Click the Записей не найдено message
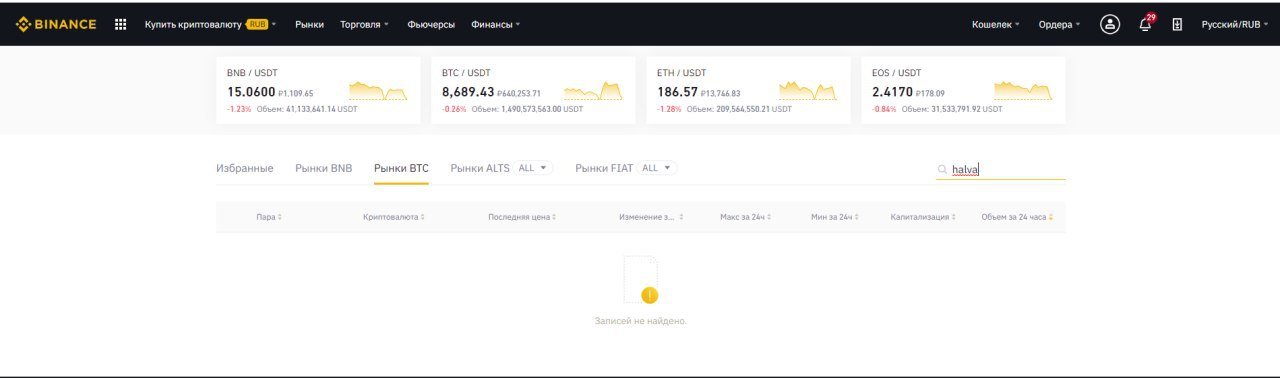Viewport: 1280px width, 378px height. pos(640,321)
